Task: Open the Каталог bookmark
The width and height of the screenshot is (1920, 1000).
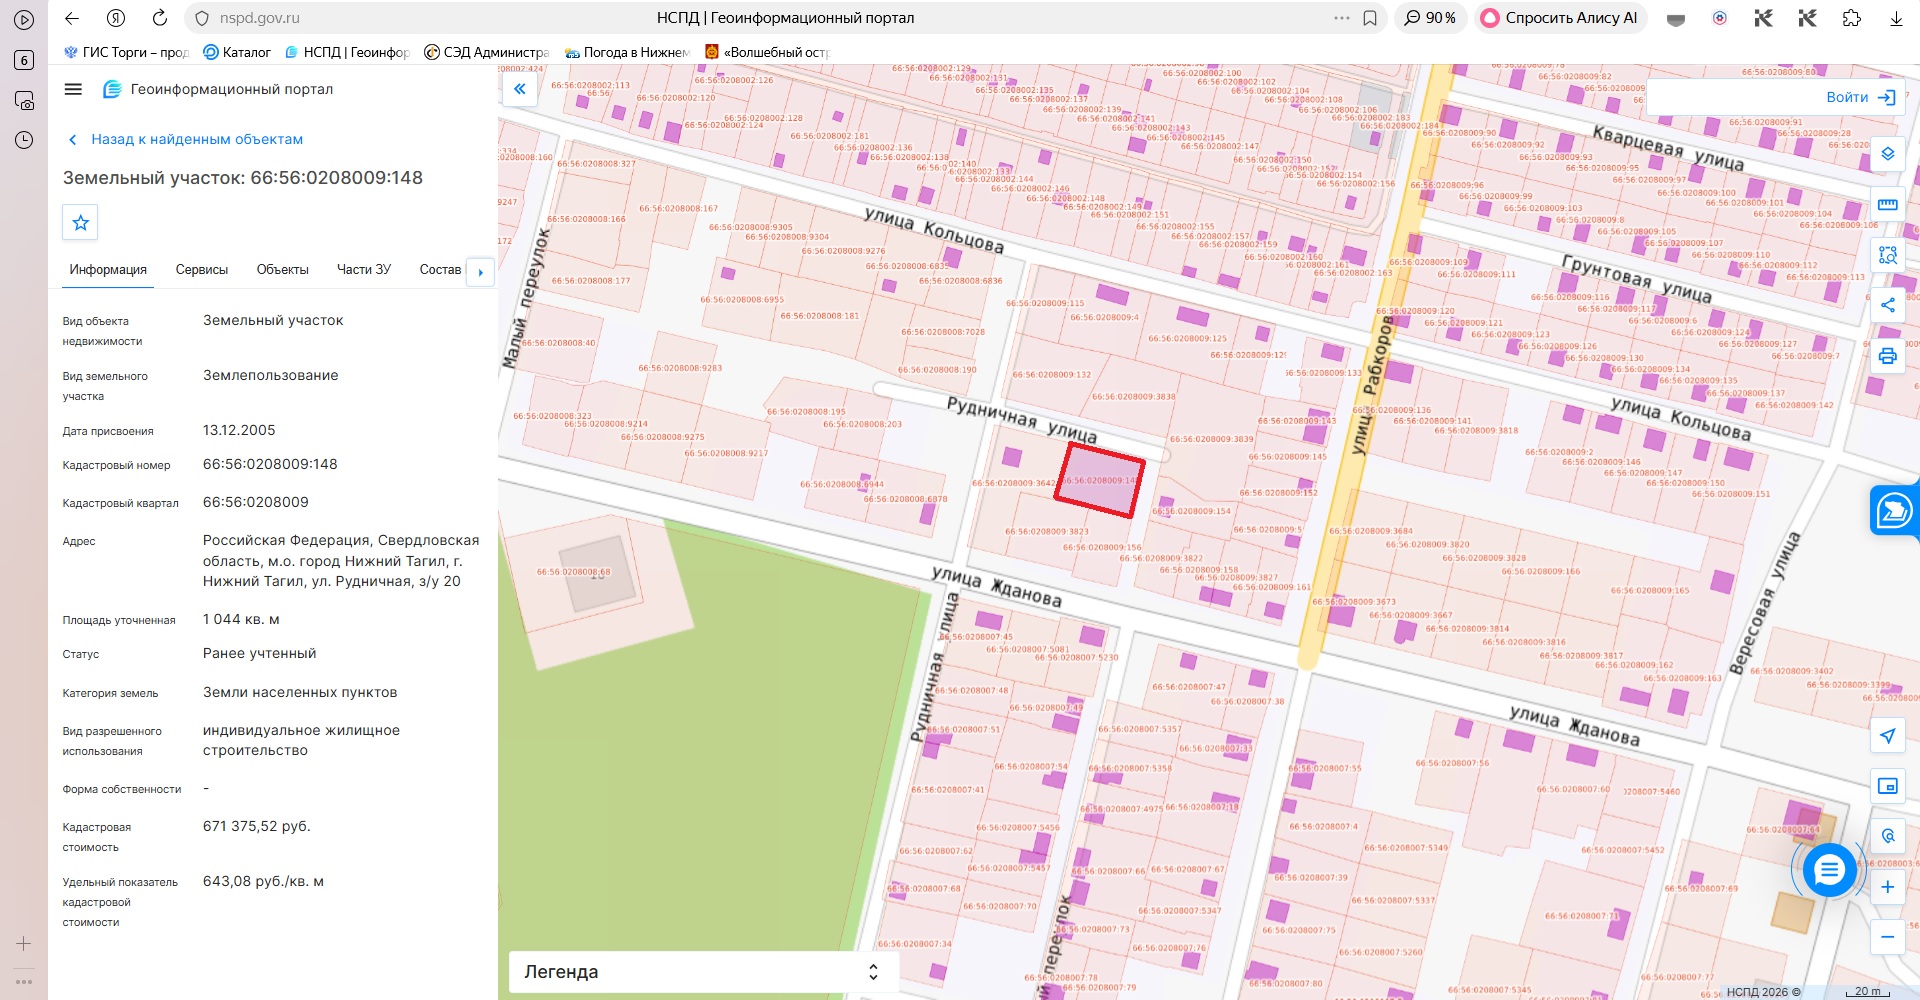Action: [237, 52]
